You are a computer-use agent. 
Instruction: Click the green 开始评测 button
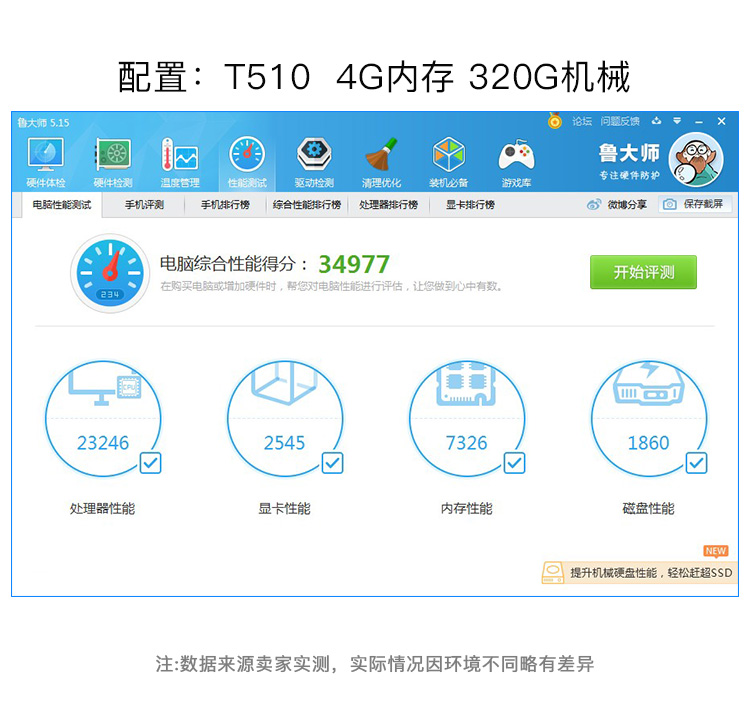[643, 272]
